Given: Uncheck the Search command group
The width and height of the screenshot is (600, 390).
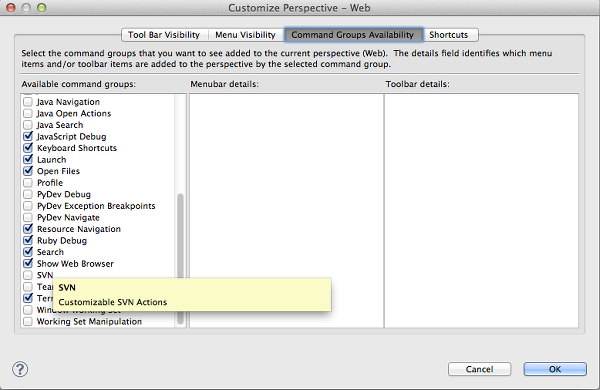Looking at the screenshot, I should [x=28, y=252].
